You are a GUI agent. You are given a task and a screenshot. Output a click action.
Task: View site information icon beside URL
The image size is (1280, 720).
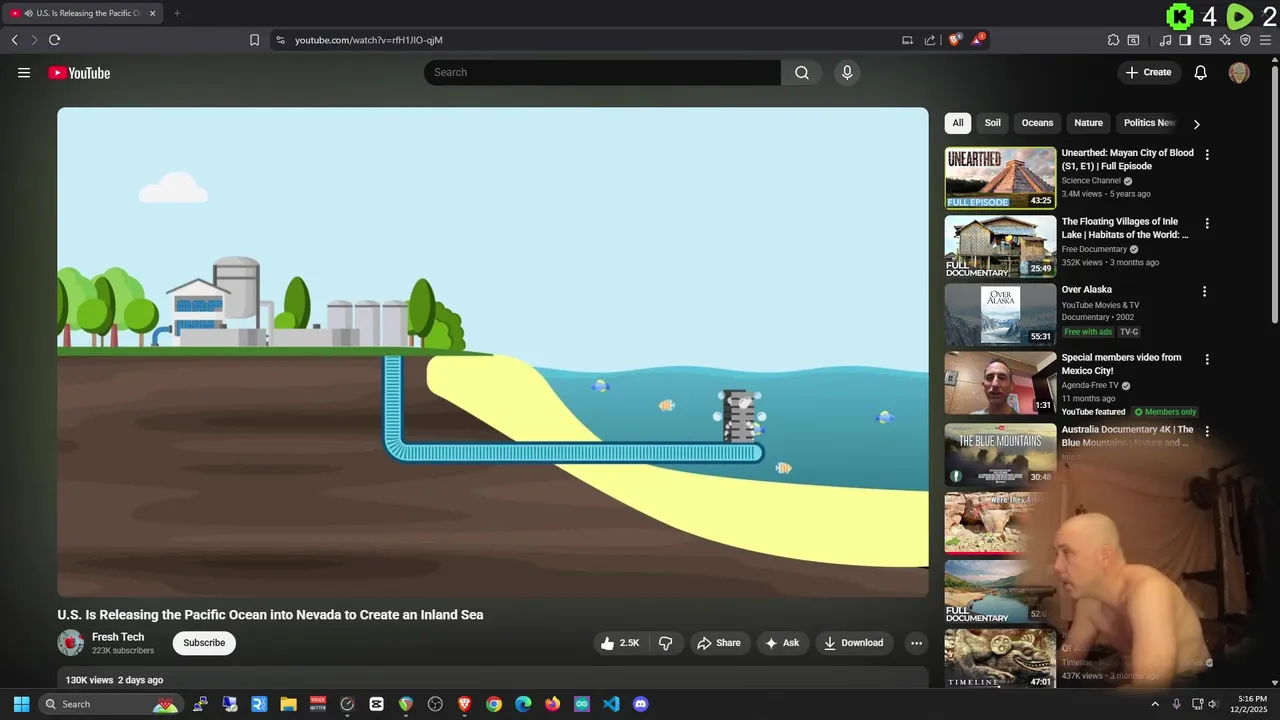point(280,40)
